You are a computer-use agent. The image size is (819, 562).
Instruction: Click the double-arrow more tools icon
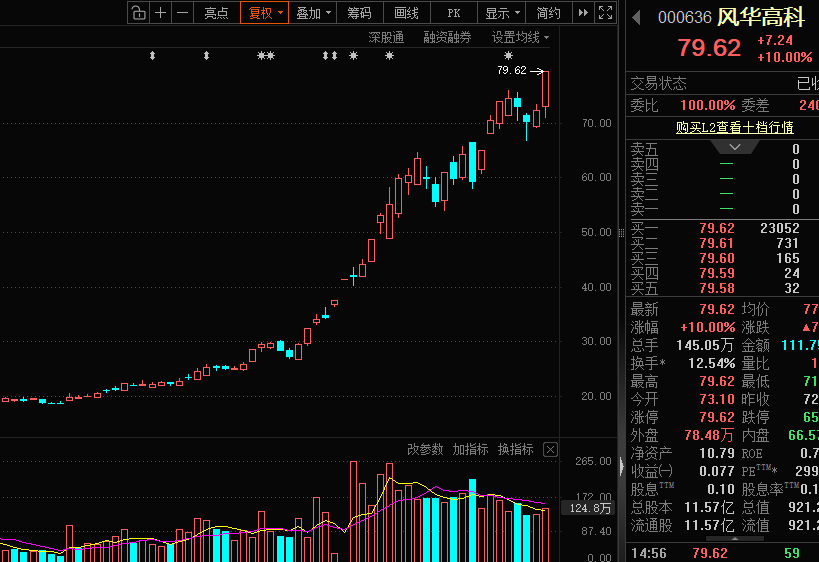pyautogui.click(x=583, y=13)
